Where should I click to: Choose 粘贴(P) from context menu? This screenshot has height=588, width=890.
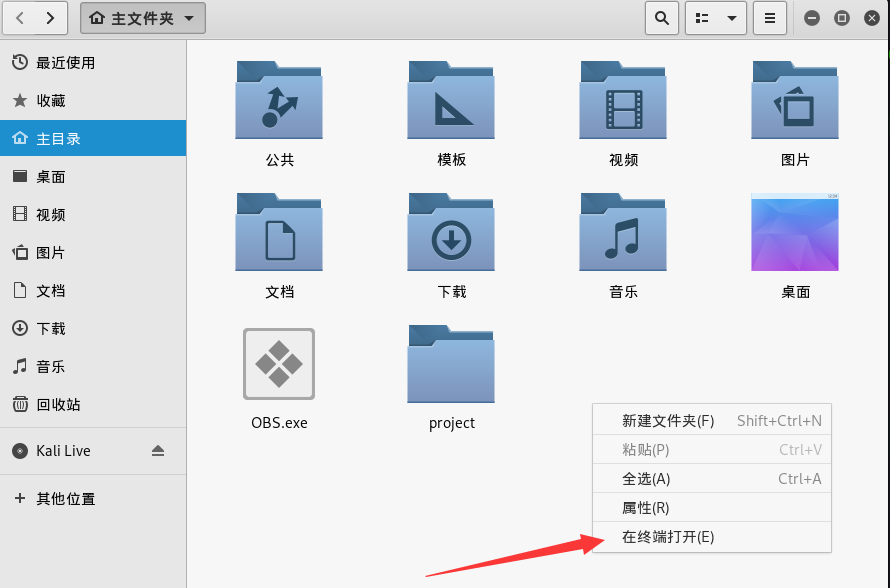coord(712,450)
